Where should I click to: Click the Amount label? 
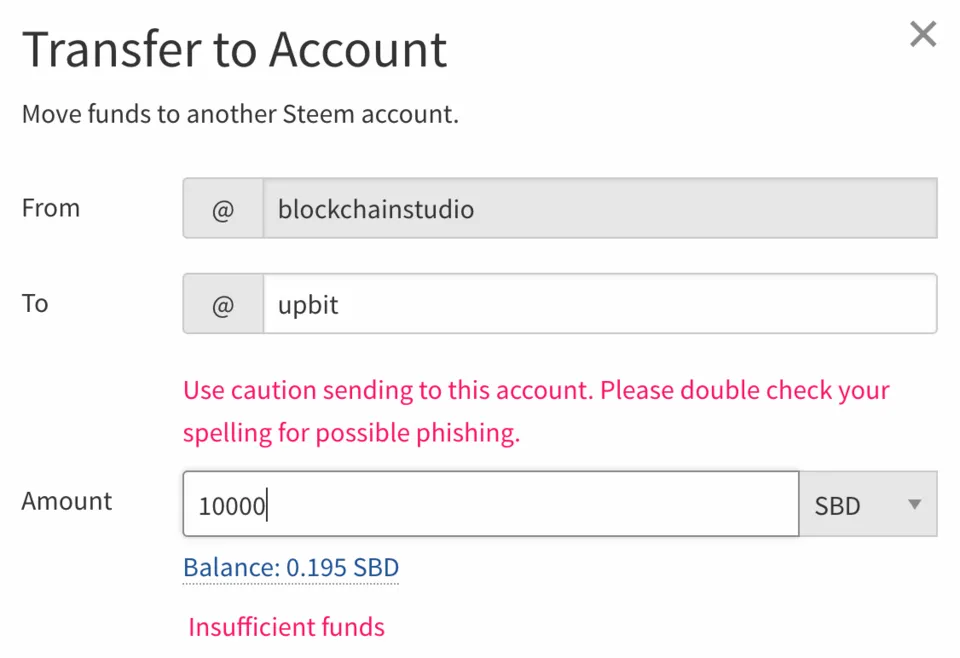(67, 501)
